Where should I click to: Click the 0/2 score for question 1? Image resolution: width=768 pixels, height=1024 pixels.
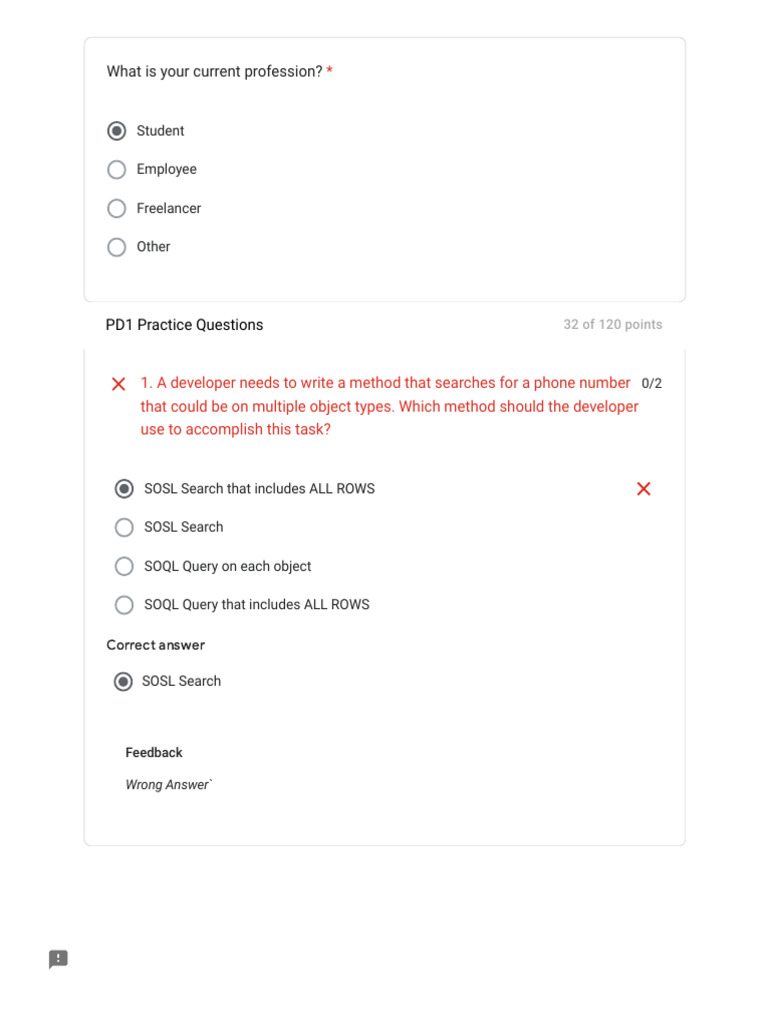(651, 383)
